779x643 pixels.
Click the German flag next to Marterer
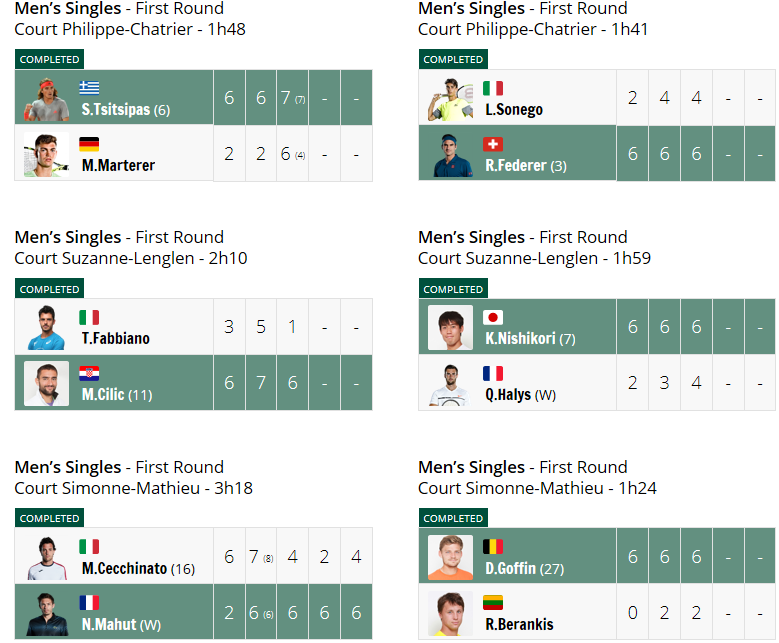coord(89,144)
